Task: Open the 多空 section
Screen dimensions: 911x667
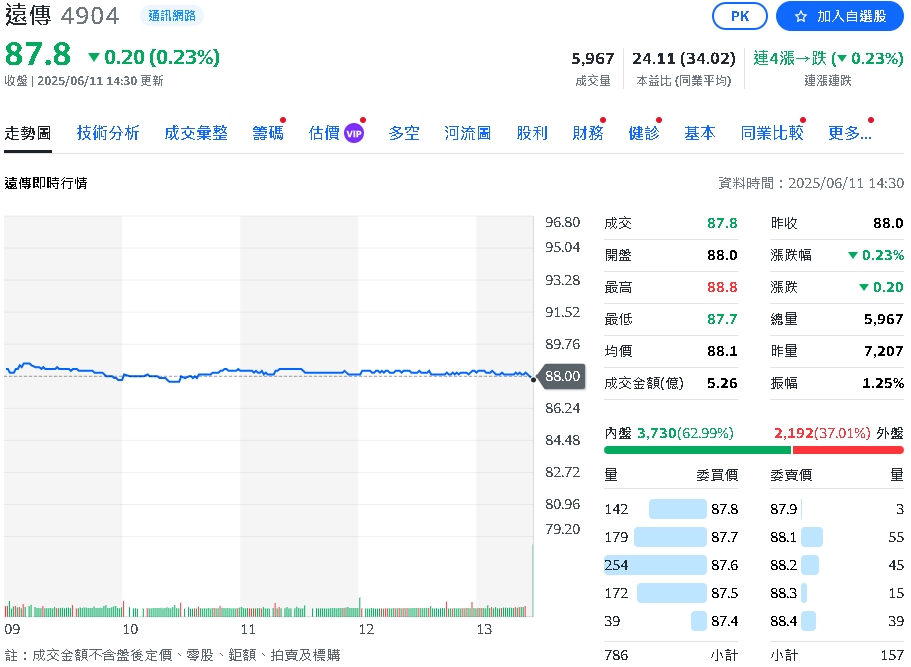Action: click(404, 132)
